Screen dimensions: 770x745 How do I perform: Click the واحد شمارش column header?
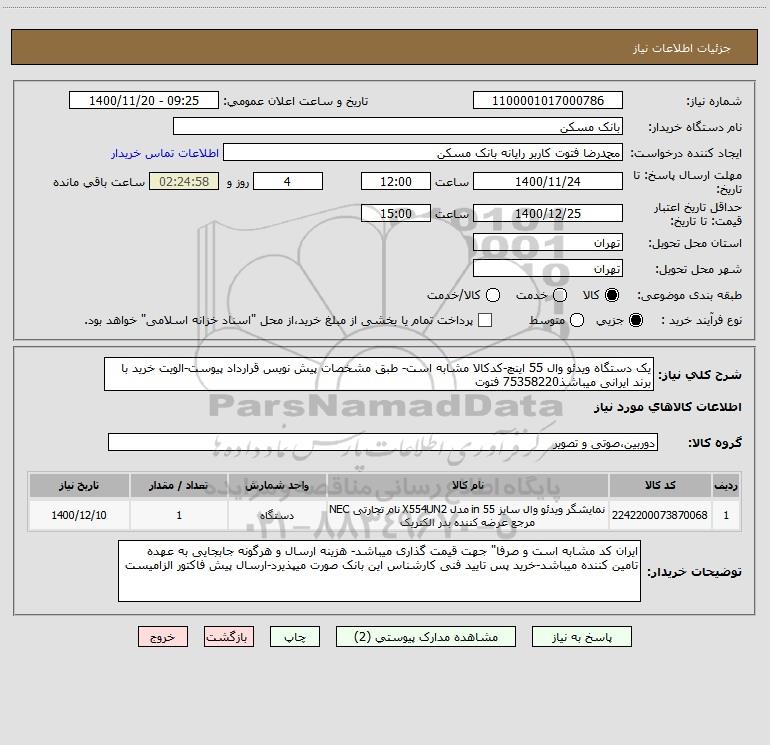(277, 486)
